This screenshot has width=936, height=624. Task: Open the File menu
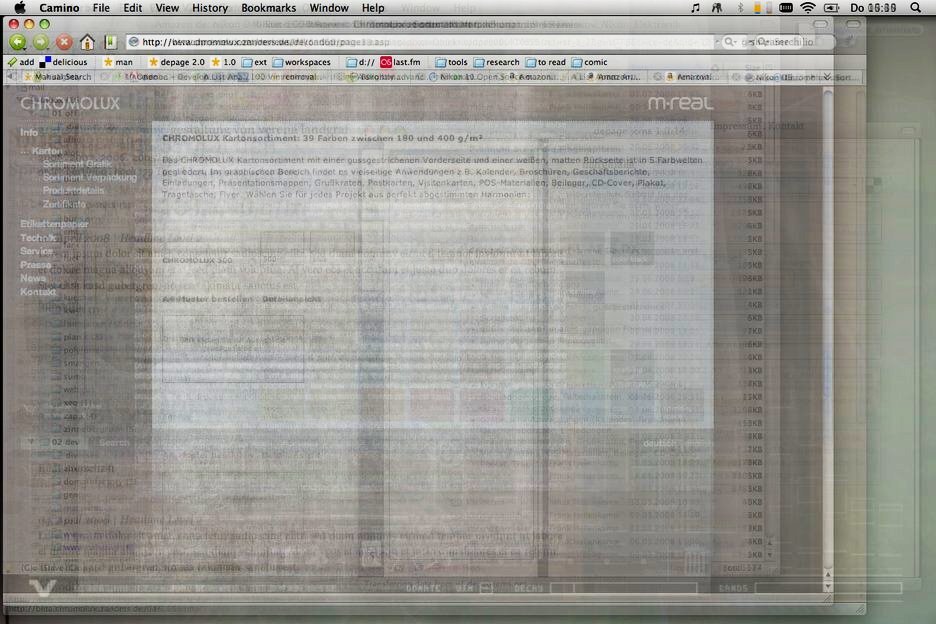coord(101,8)
